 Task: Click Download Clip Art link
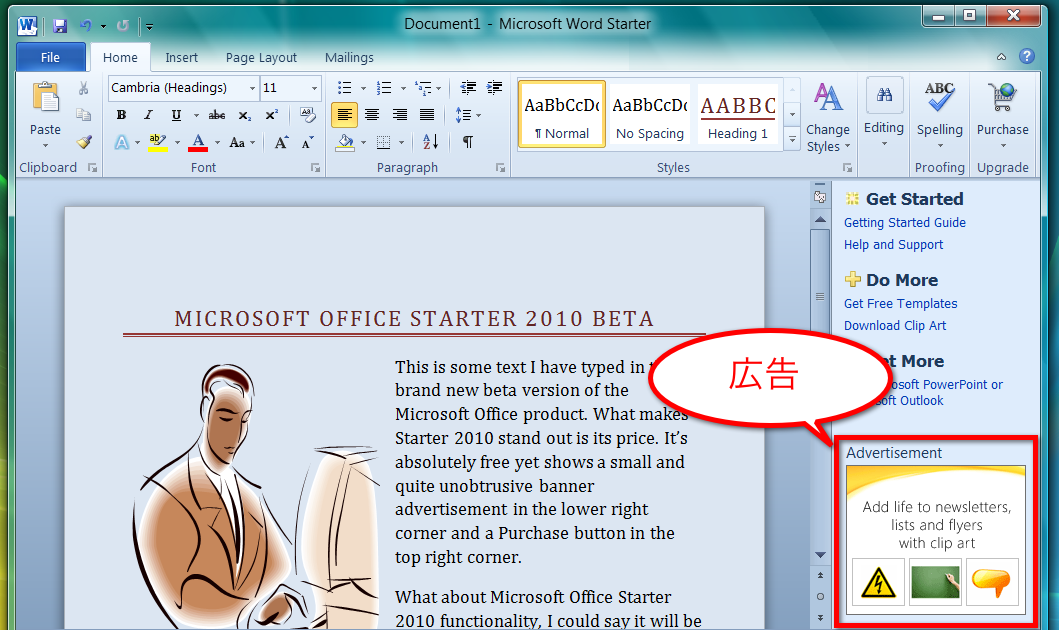point(895,326)
